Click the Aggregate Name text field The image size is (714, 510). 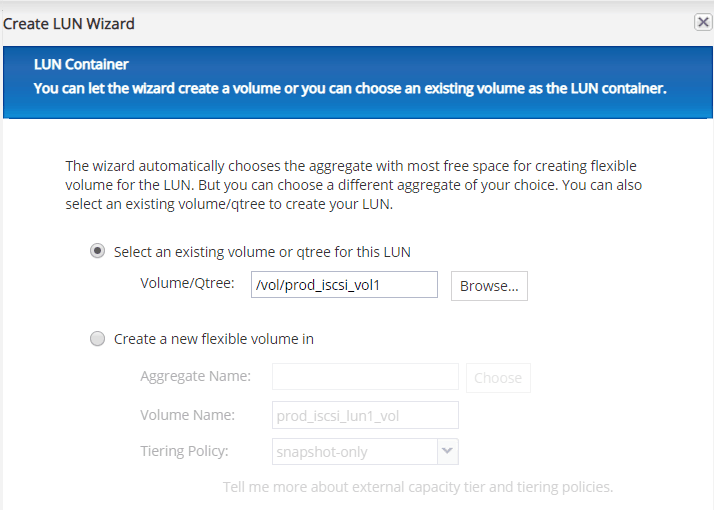tap(365, 377)
